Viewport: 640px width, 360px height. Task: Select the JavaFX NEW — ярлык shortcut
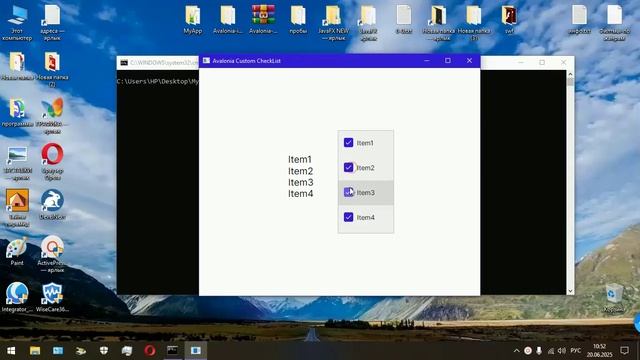tap(333, 23)
